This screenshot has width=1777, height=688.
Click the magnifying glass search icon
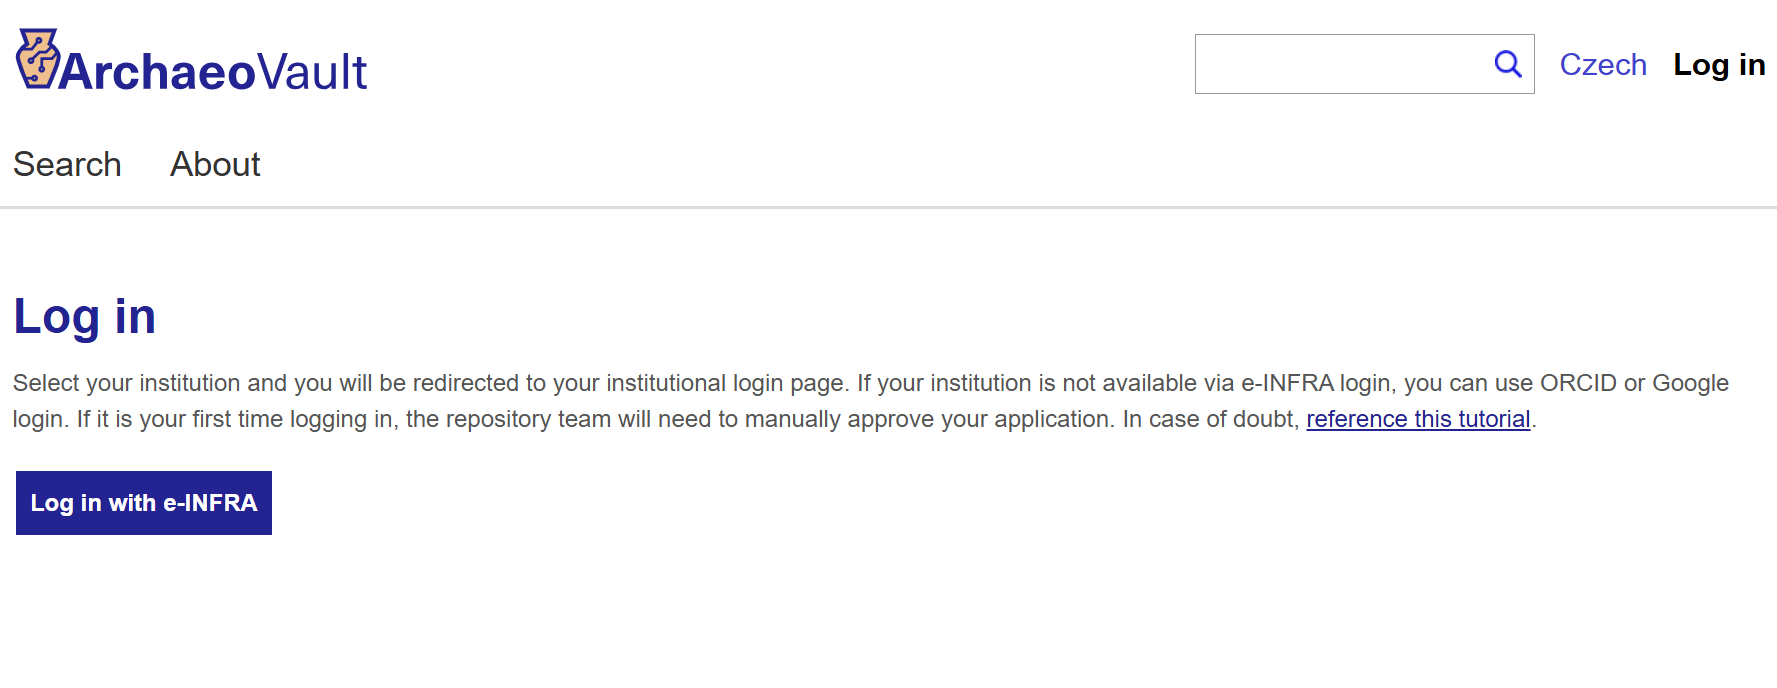1508,64
